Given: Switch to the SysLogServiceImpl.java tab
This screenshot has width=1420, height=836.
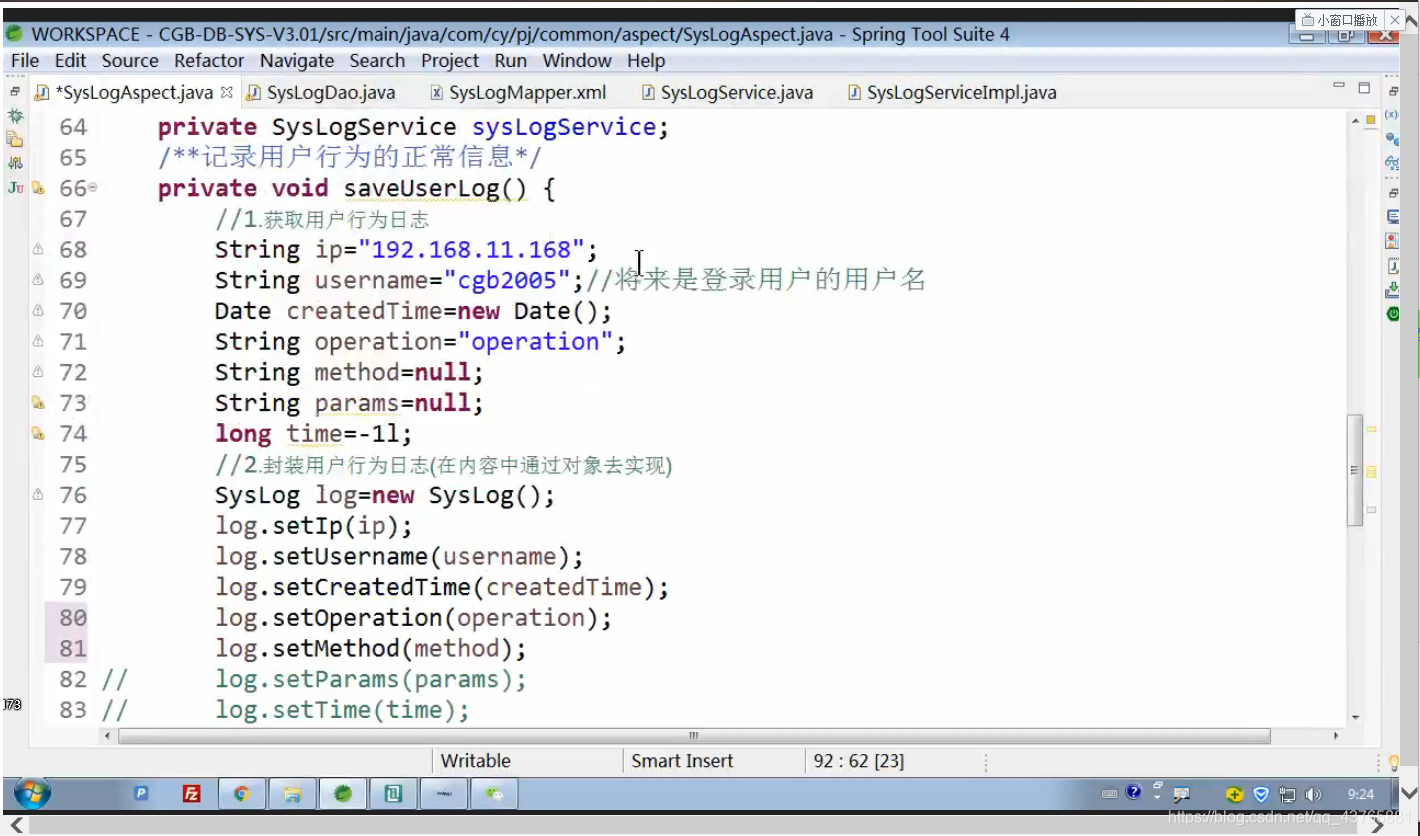Looking at the screenshot, I should click(952, 93).
